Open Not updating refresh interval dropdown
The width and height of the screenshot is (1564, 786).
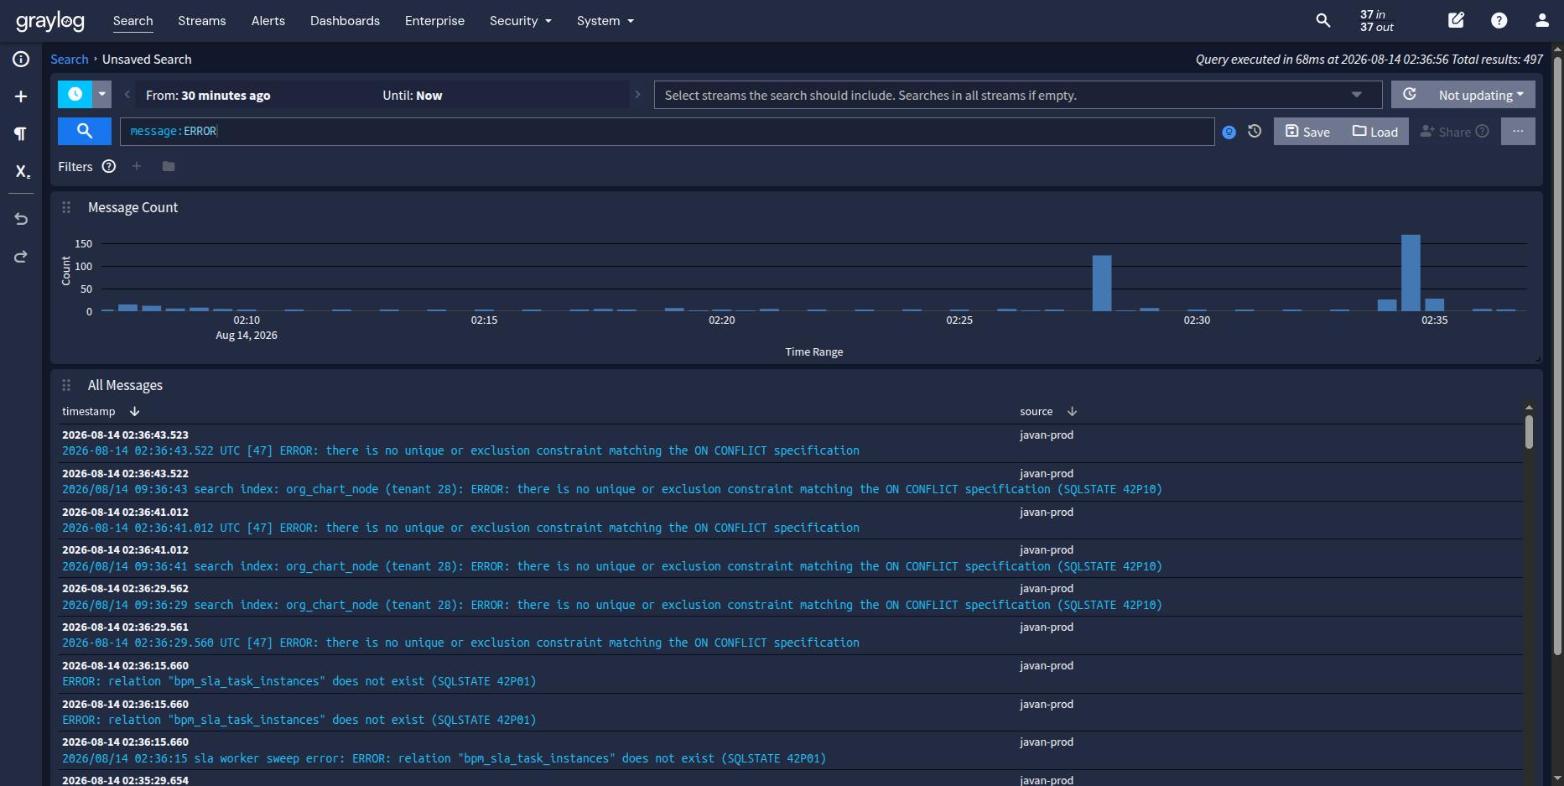click(1481, 95)
